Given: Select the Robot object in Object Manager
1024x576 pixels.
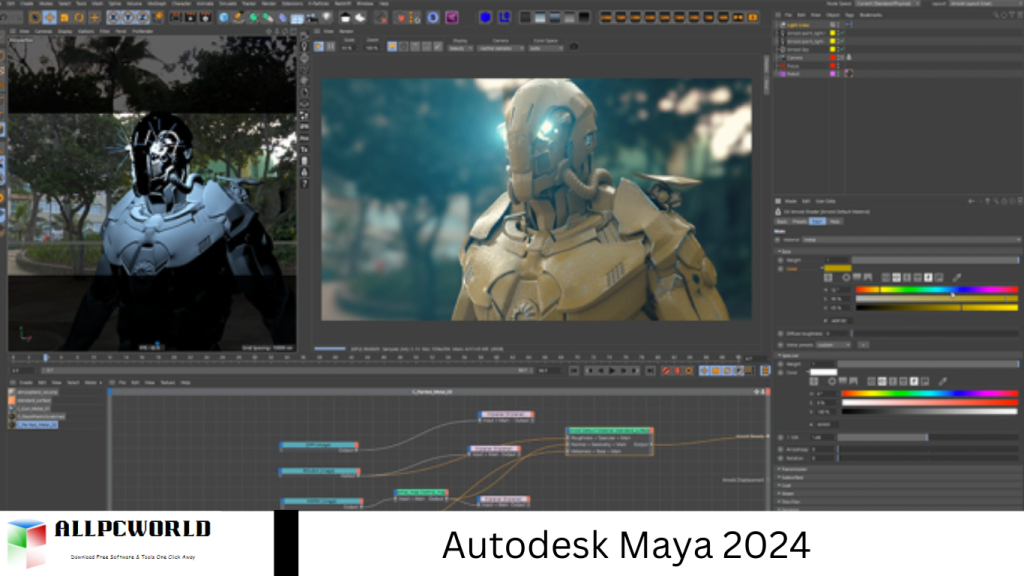Looking at the screenshot, I should 793,74.
